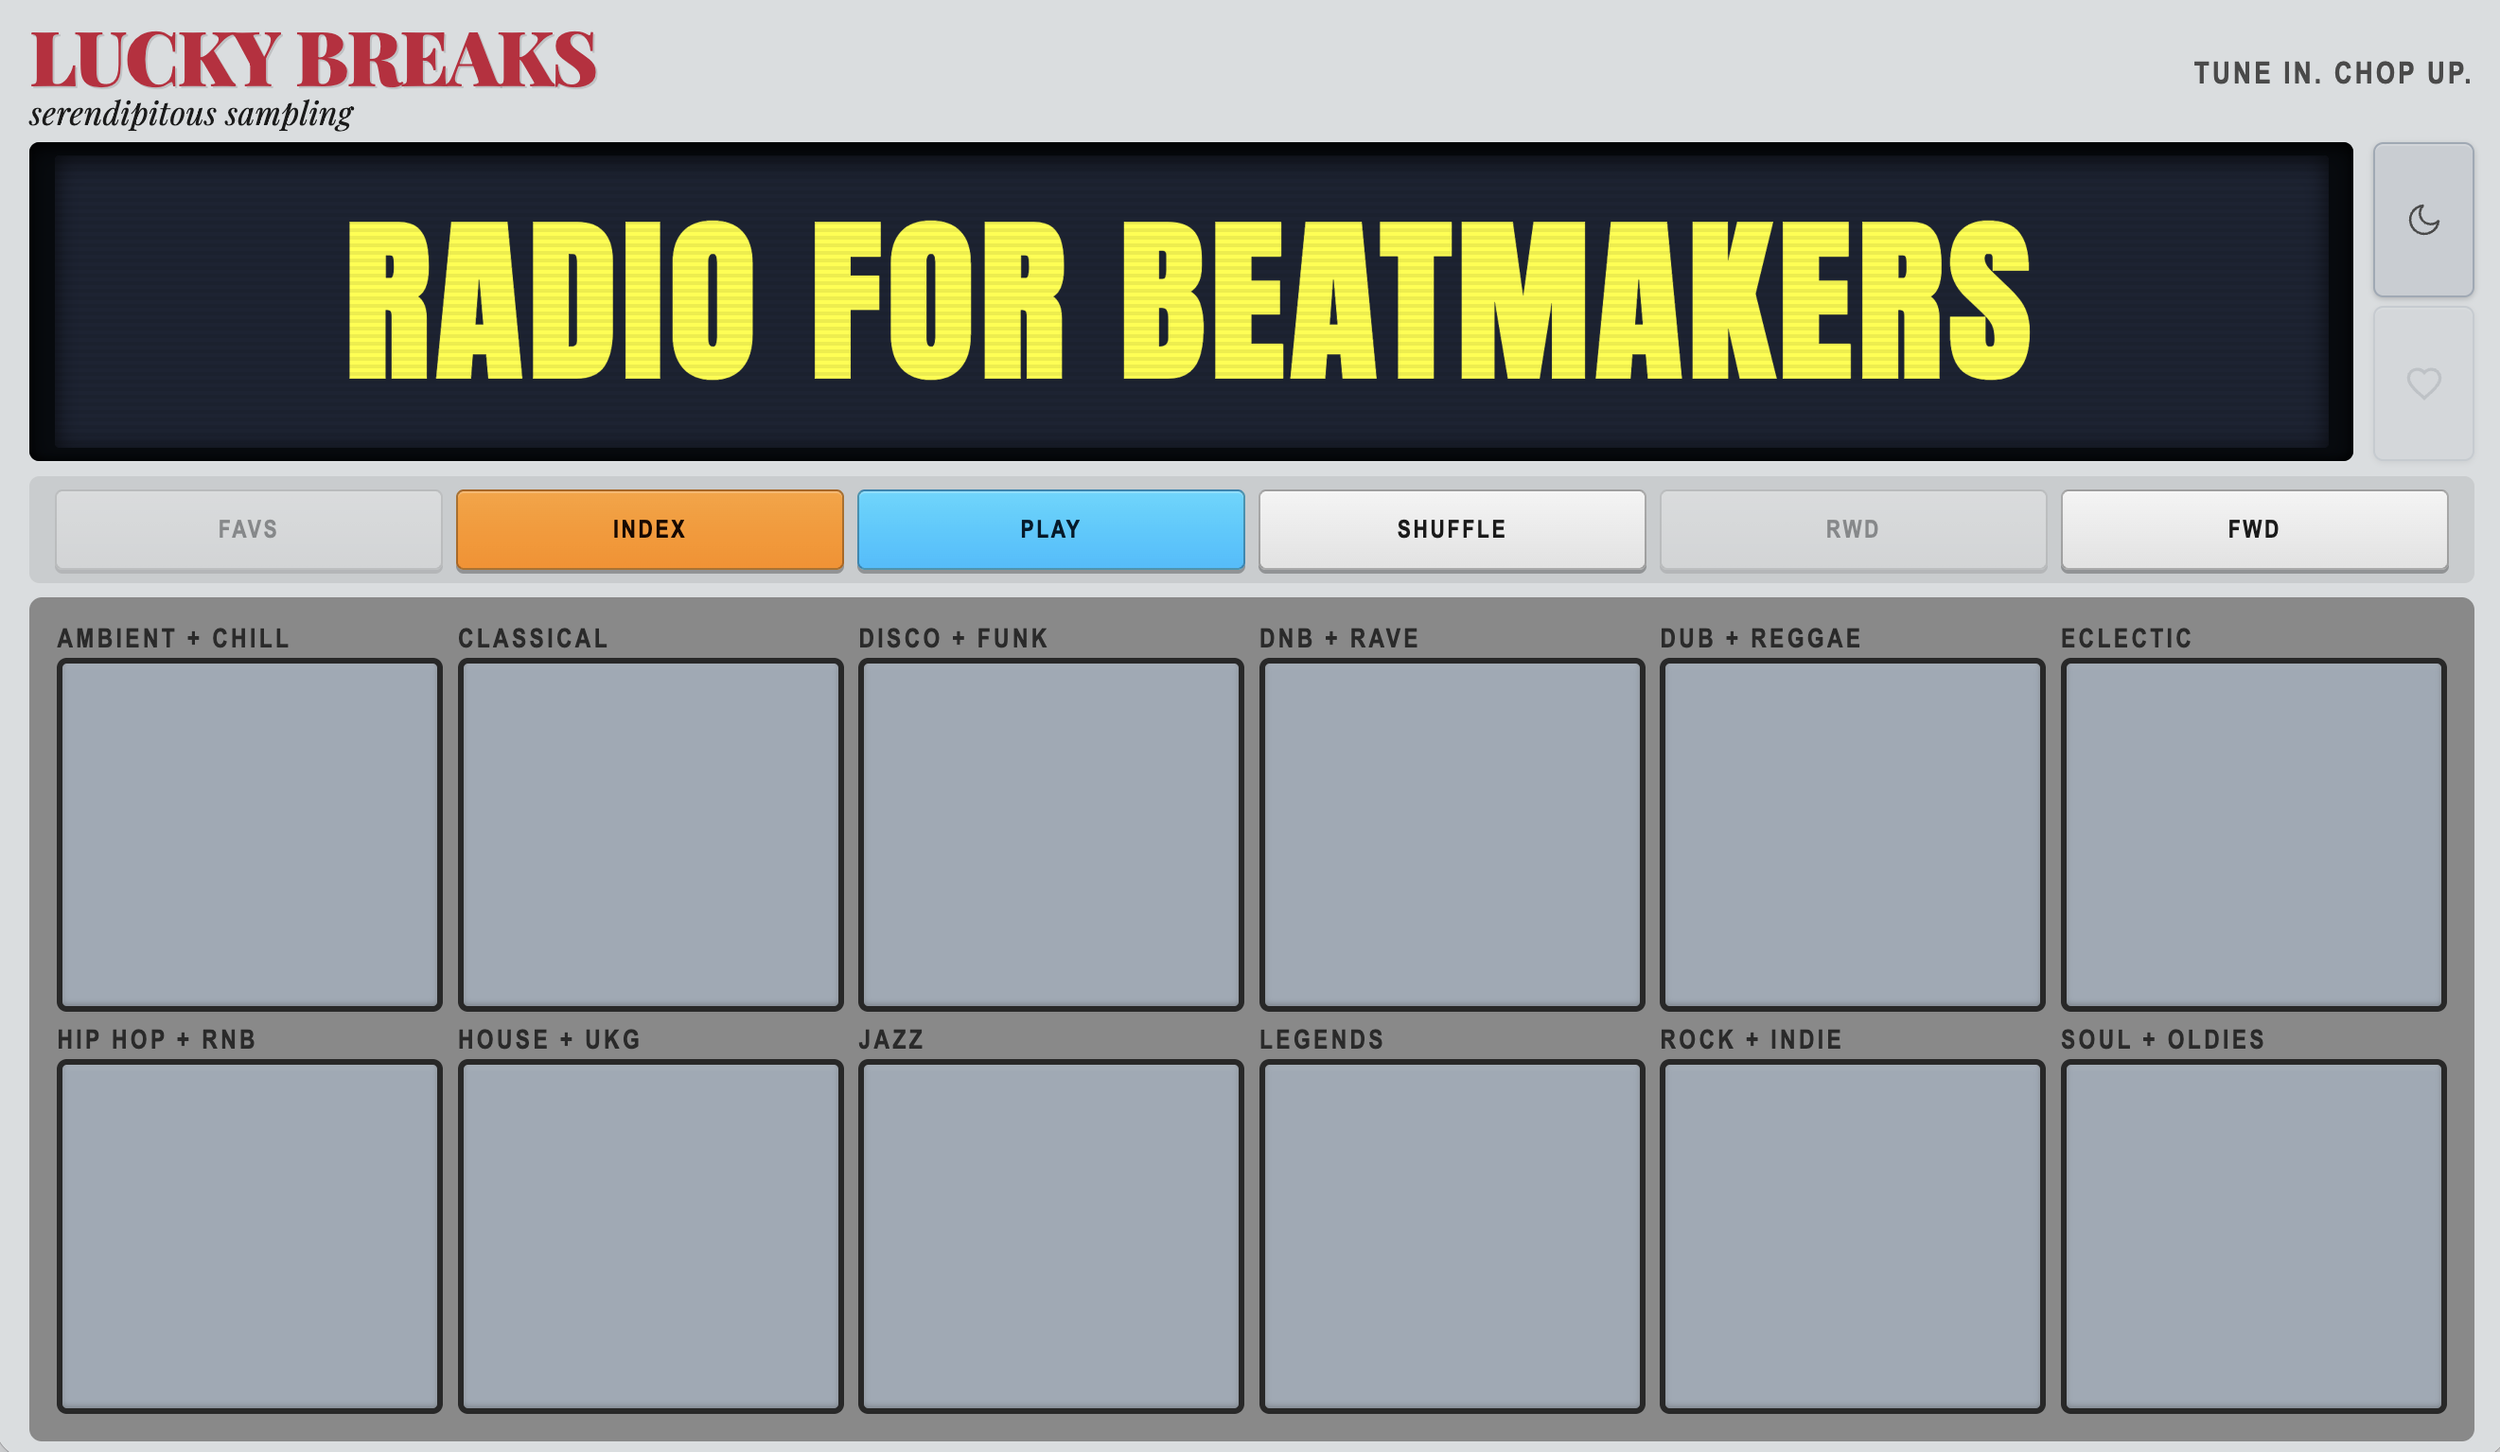2500x1452 pixels.
Task: Click the RWD button
Action: [x=1852, y=529]
